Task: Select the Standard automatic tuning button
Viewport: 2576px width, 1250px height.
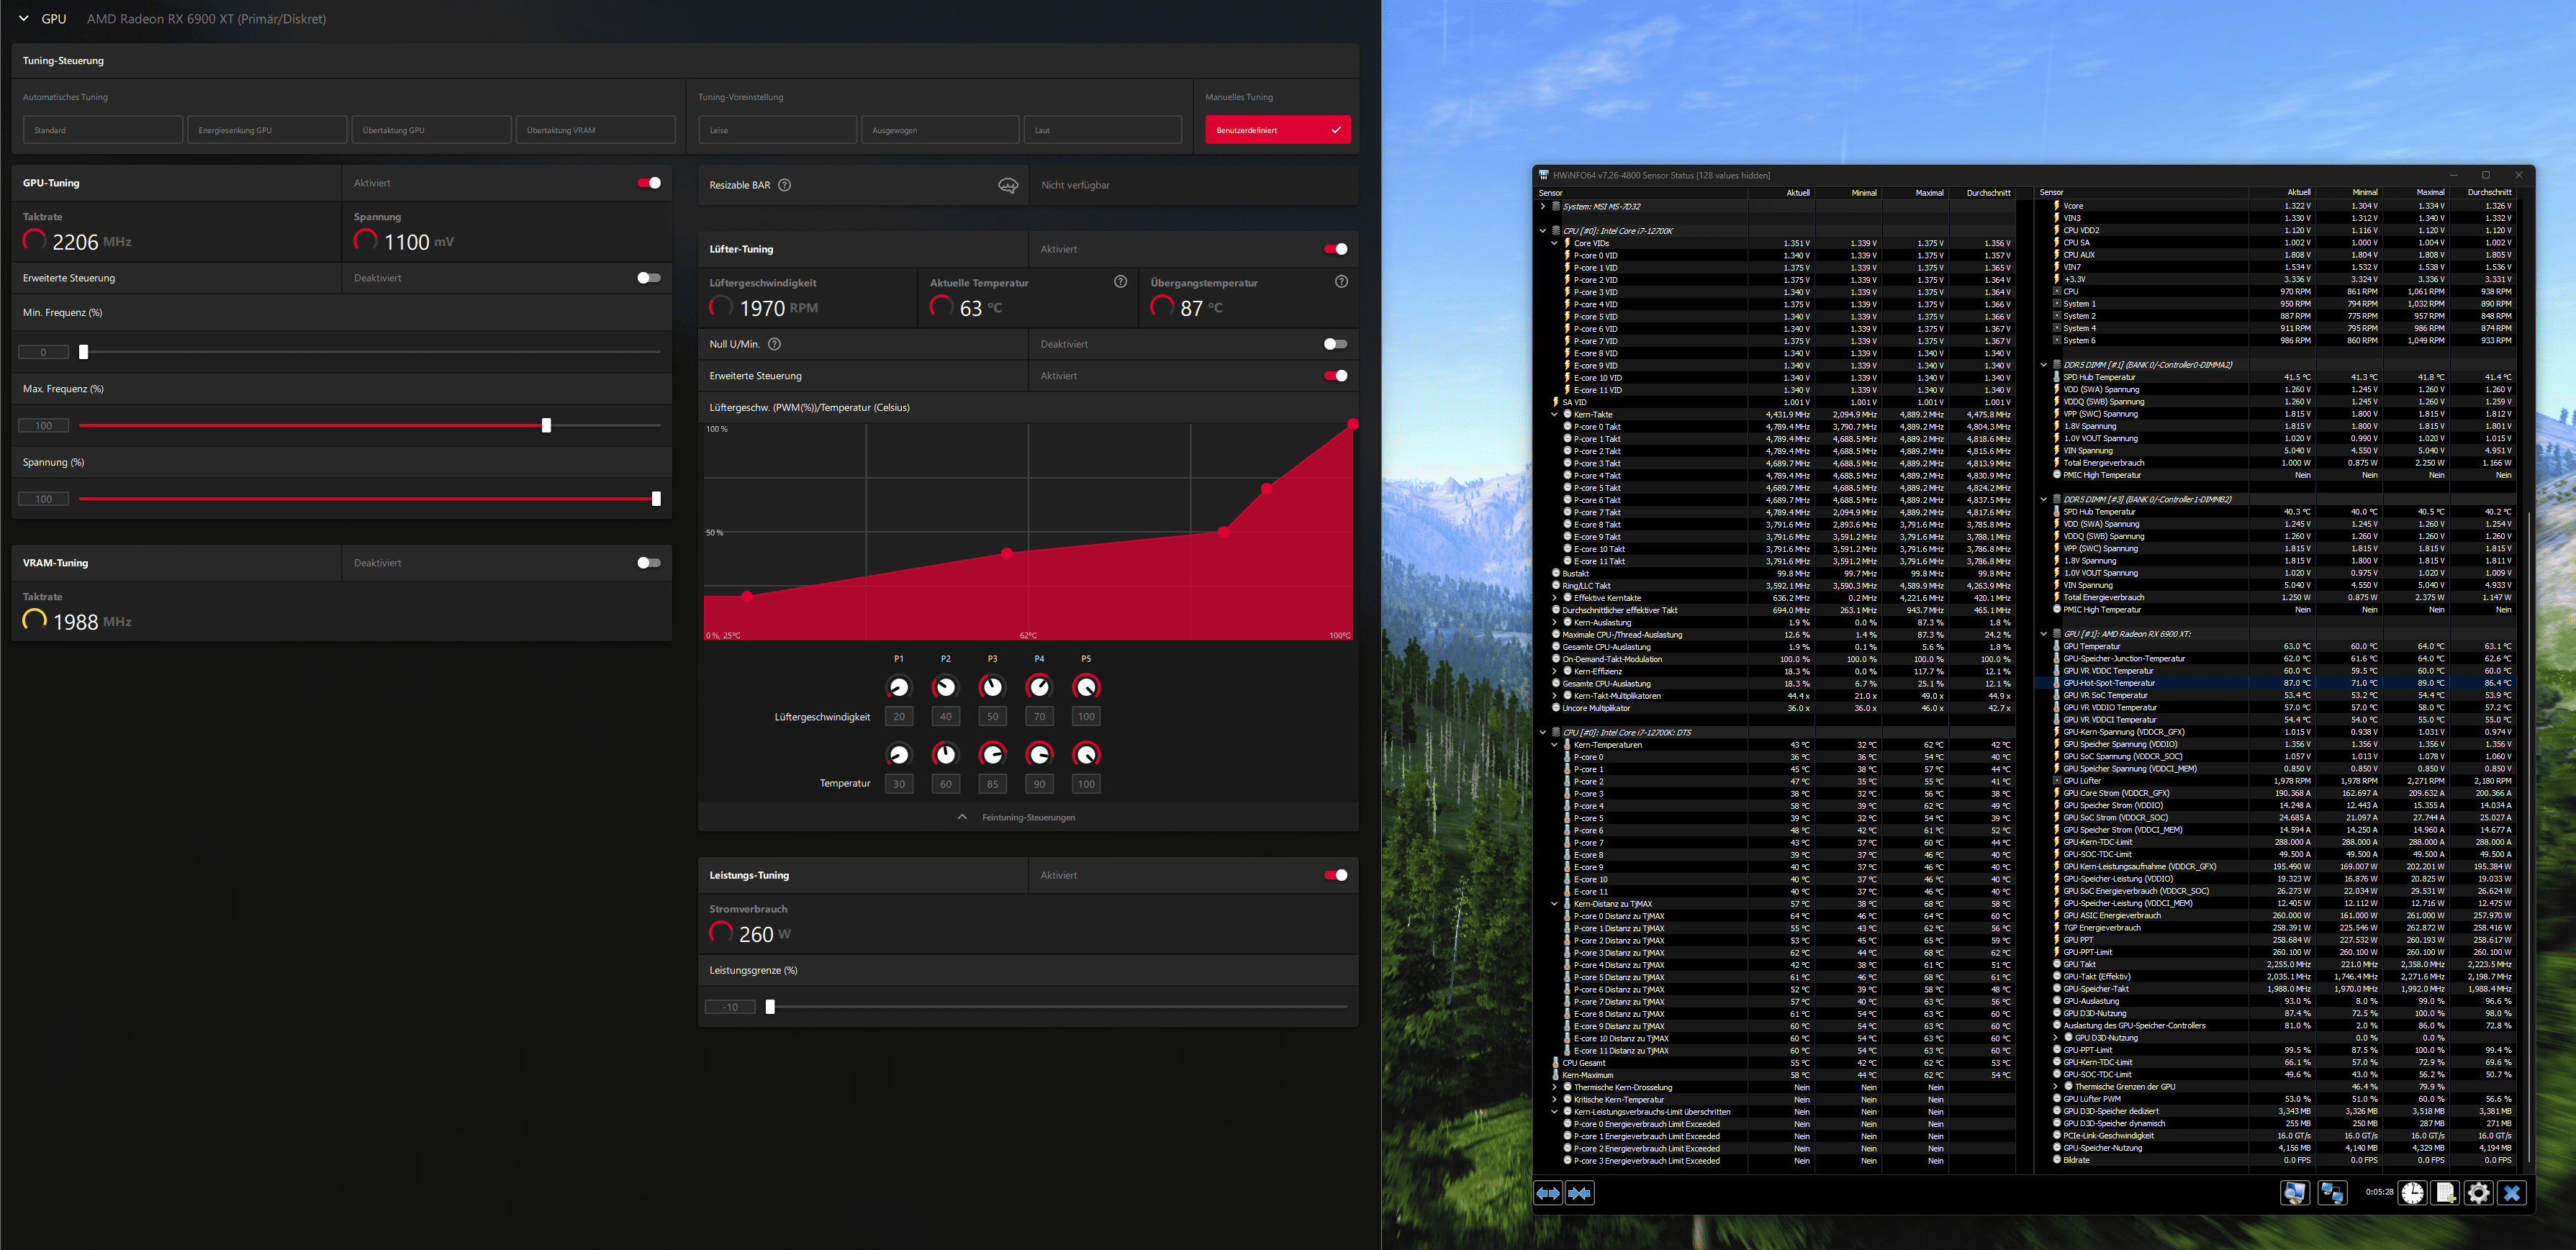Action: (x=103, y=130)
